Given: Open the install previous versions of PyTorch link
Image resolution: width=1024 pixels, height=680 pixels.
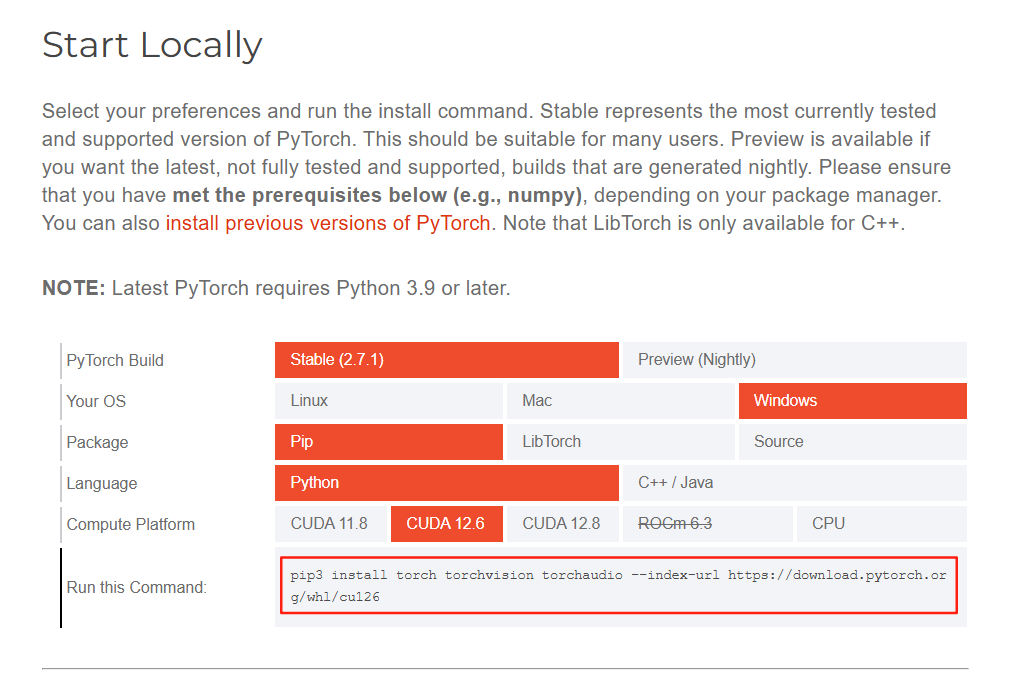Looking at the screenshot, I should [x=328, y=223].
